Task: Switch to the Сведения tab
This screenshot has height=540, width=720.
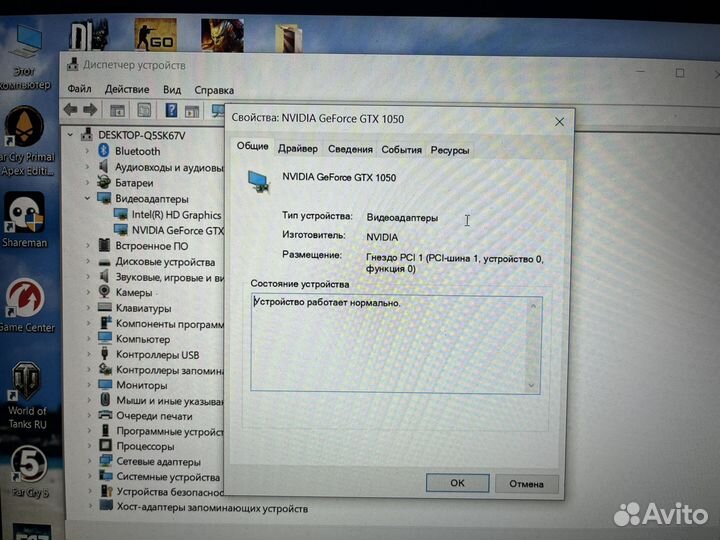Action: pos(350,149)
